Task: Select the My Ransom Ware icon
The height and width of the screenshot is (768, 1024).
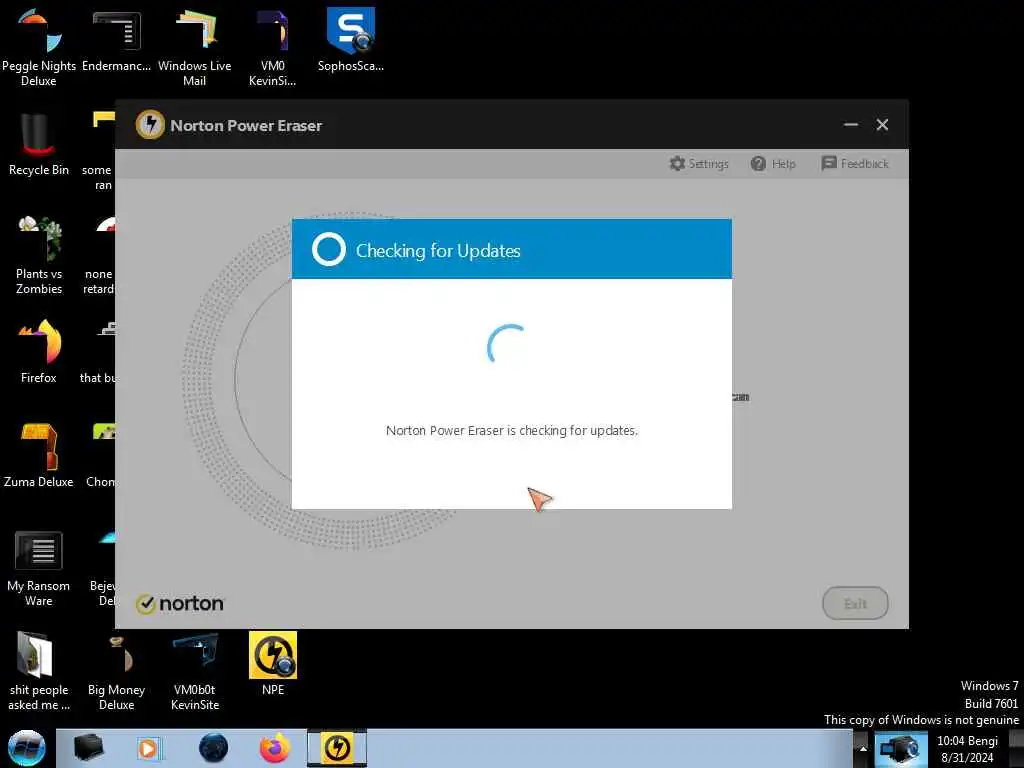Action: click(x=39, y=569)
